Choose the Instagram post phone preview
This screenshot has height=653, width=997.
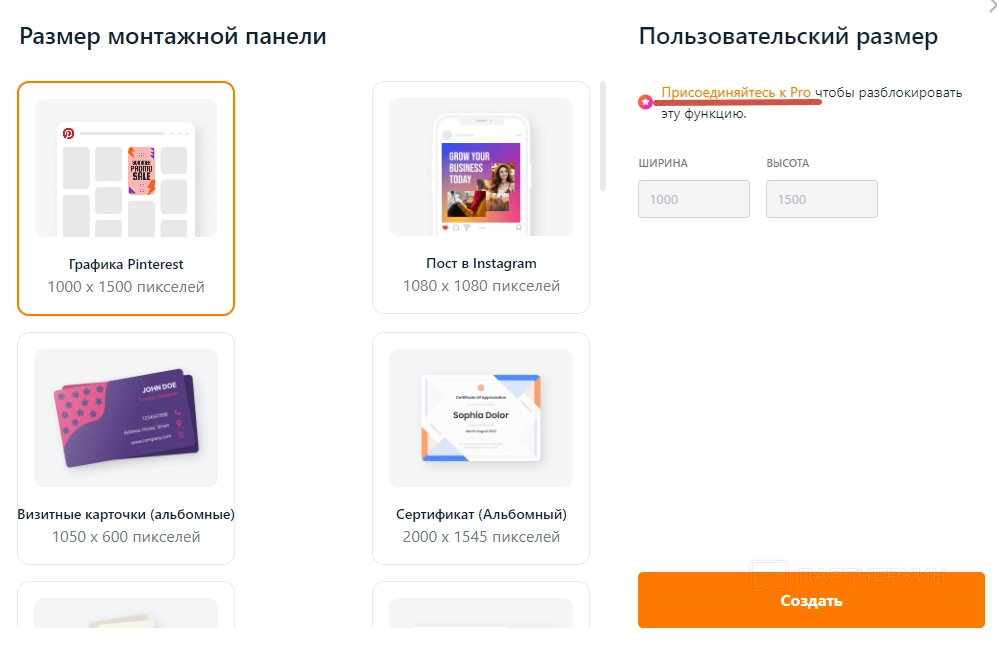(x=481, y=168)
